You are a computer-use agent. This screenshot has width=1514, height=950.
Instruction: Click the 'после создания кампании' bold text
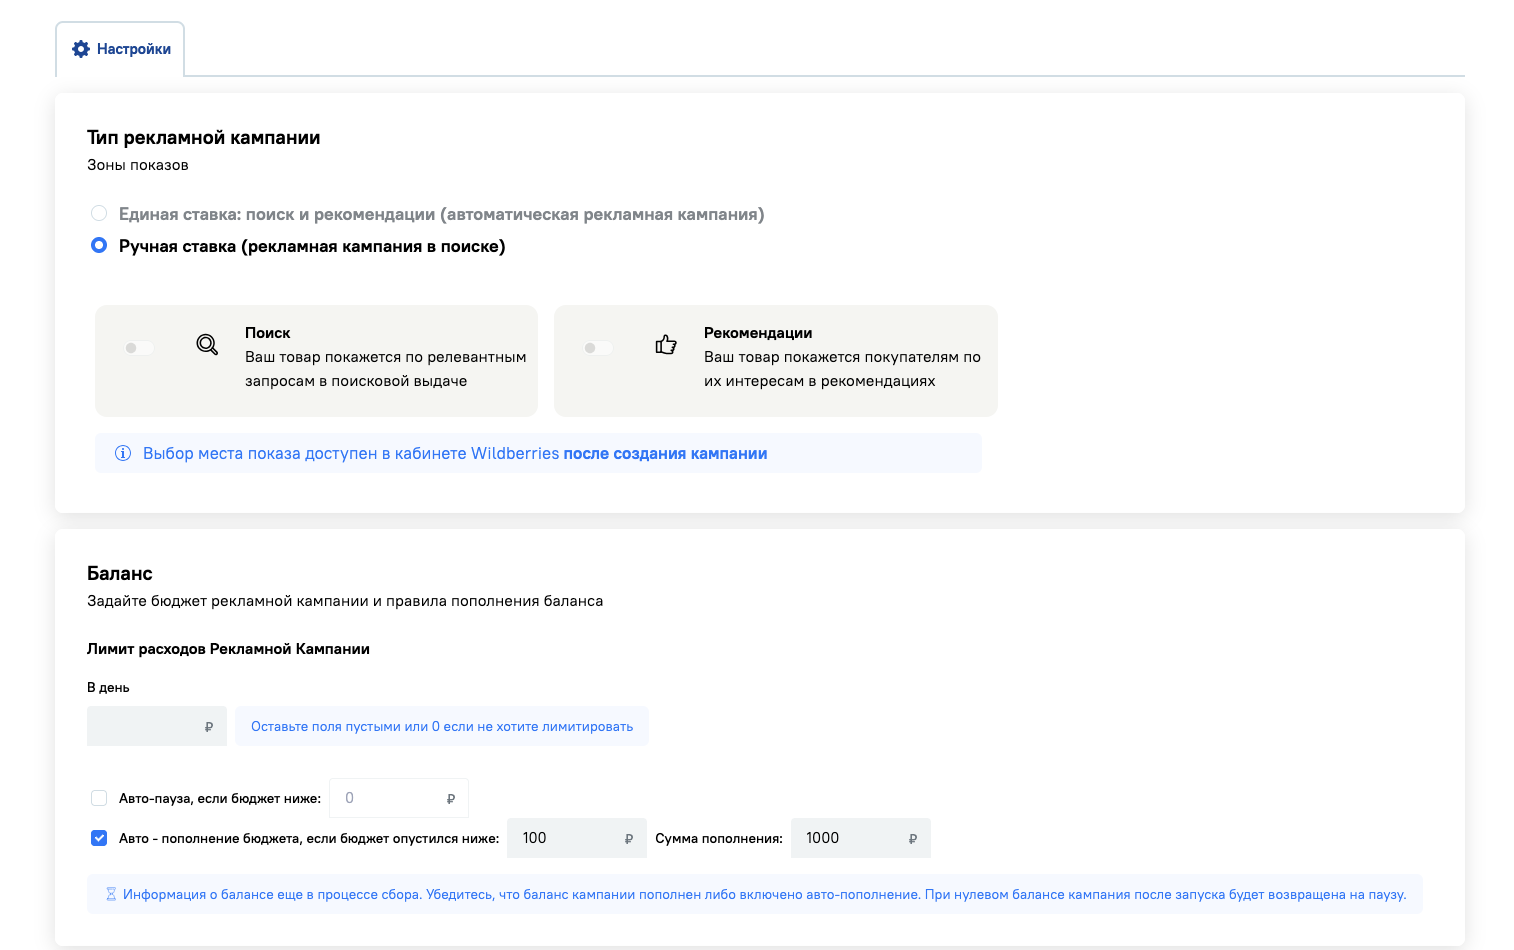tap(665, 453)
